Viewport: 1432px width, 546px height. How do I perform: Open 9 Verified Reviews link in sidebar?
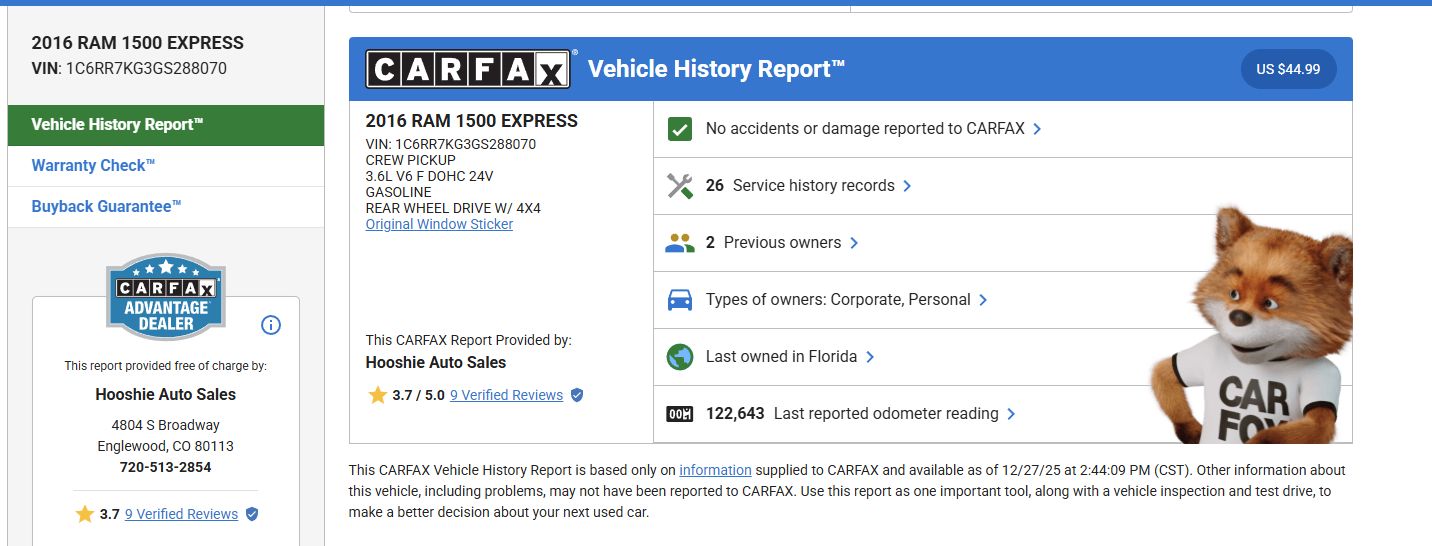tap(181, 514)
